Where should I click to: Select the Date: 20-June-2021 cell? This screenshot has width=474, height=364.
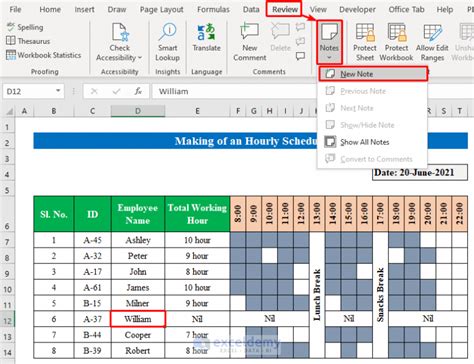pos(420,173)
